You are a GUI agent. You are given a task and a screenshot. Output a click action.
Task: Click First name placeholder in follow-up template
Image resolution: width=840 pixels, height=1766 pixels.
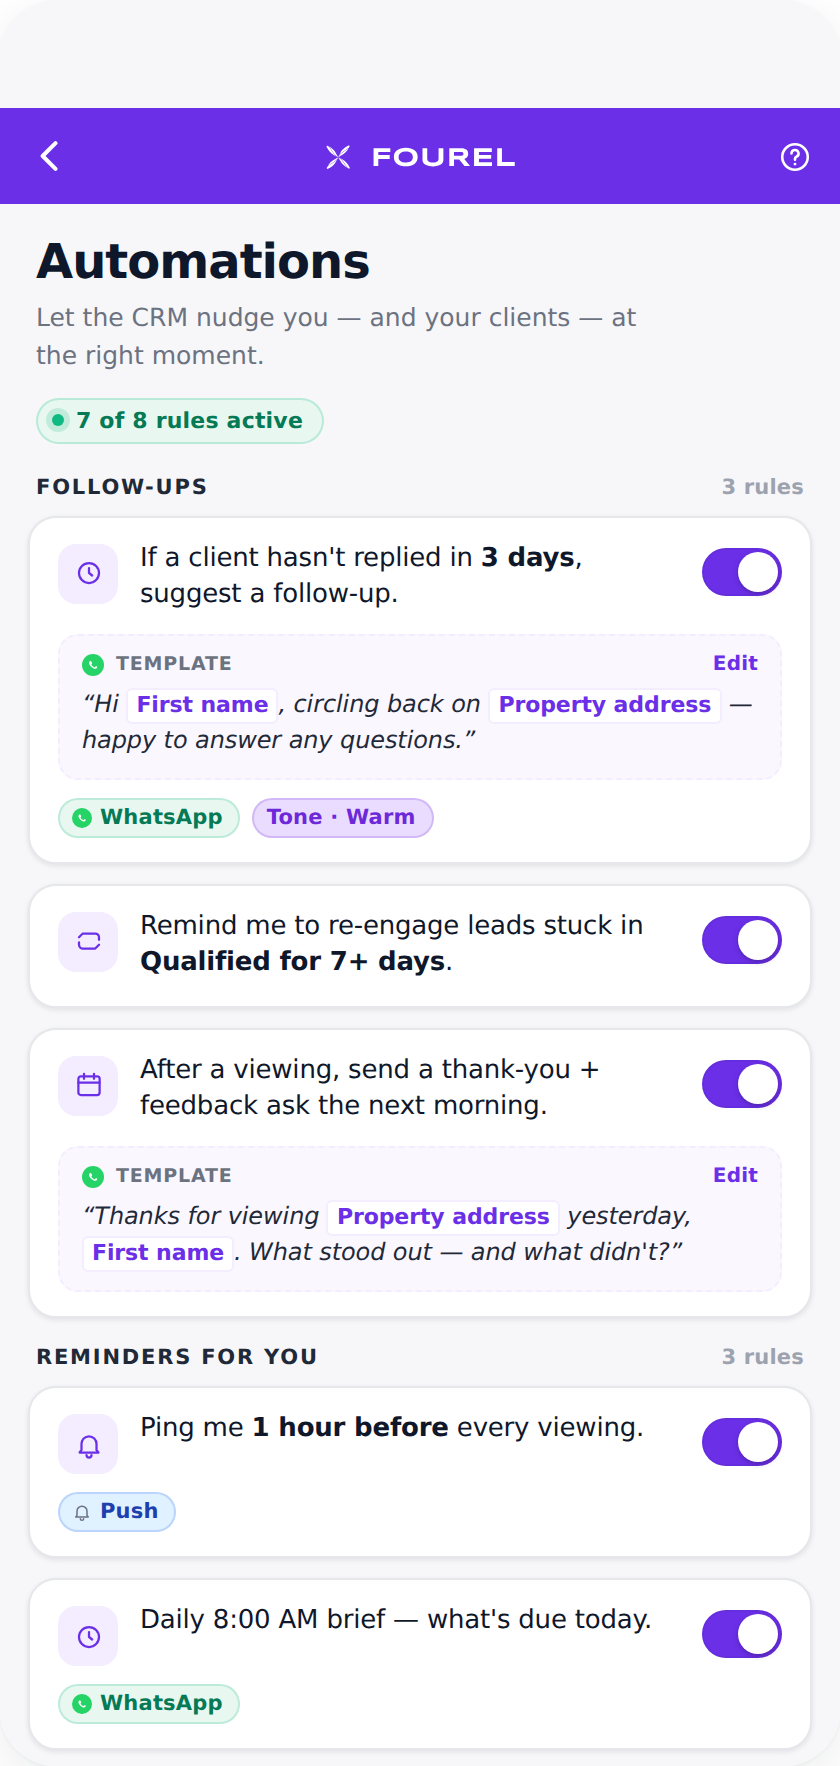[x=202, y=705]
